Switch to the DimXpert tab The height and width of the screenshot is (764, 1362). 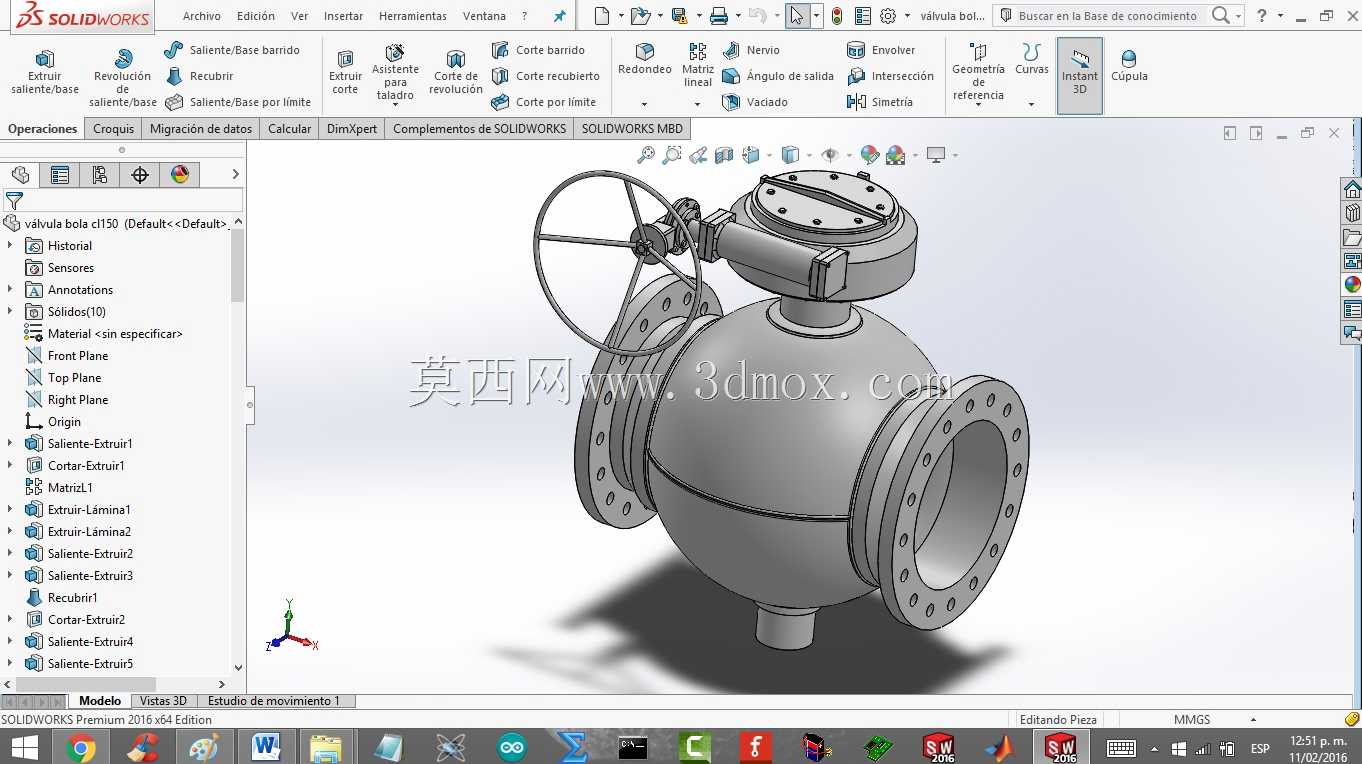point(352,128)
